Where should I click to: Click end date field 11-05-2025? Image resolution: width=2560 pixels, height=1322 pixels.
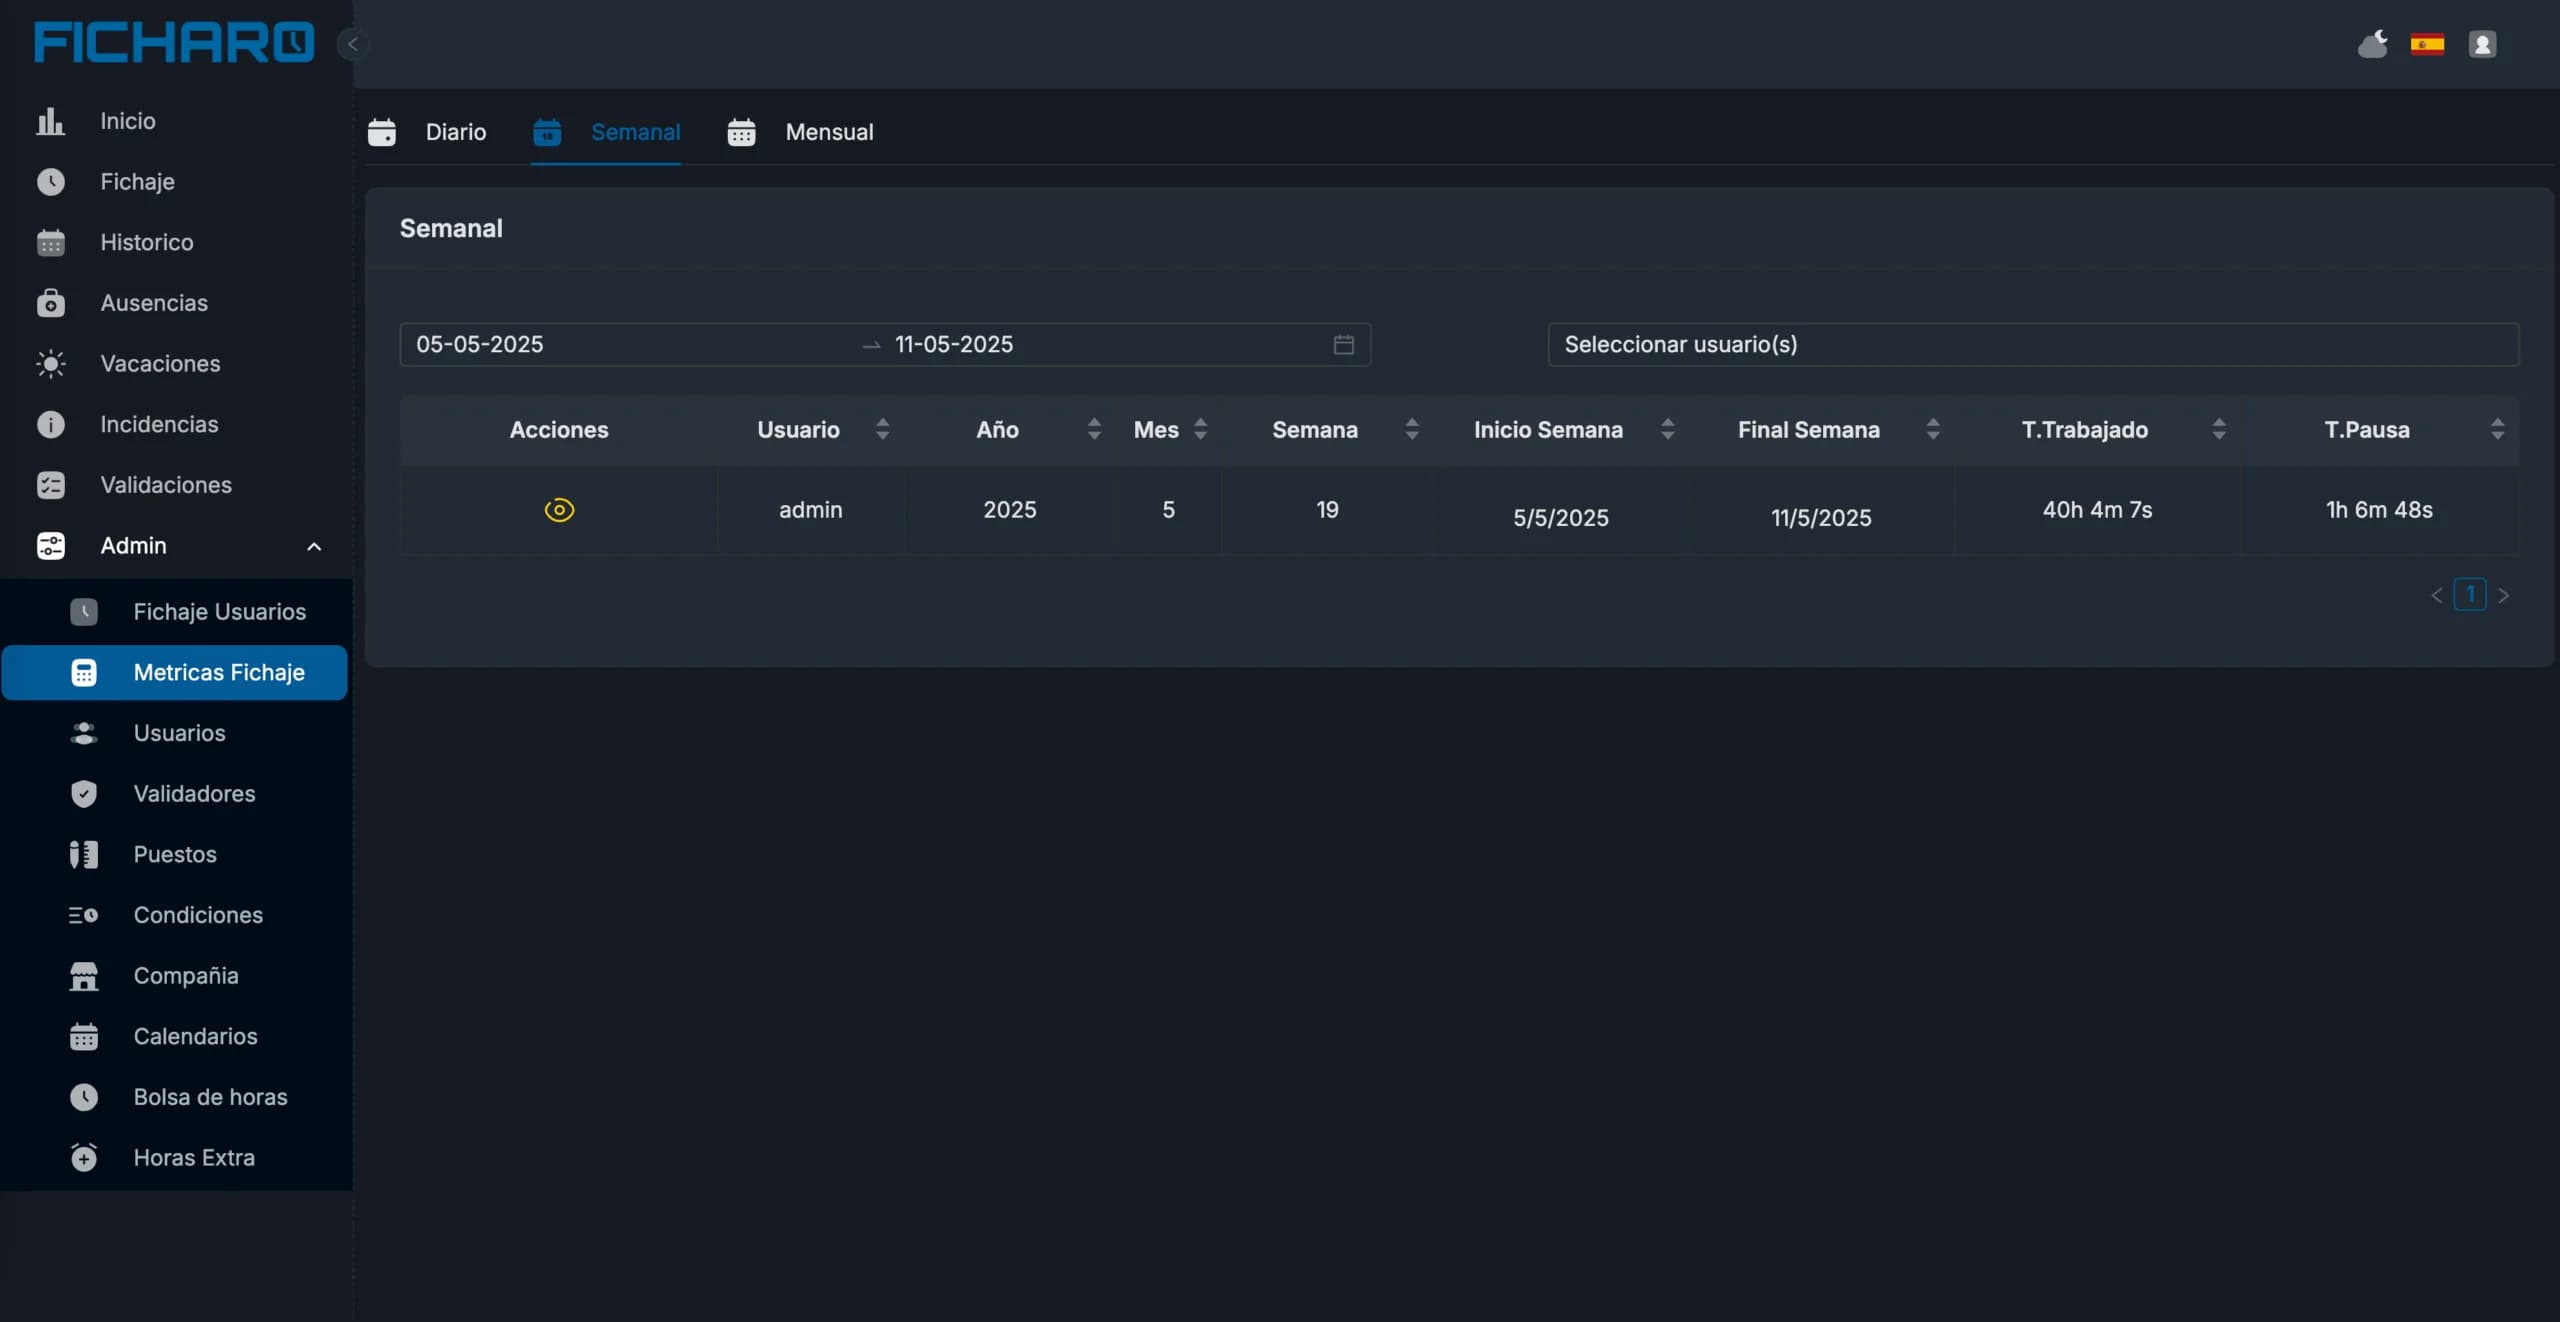954,344
